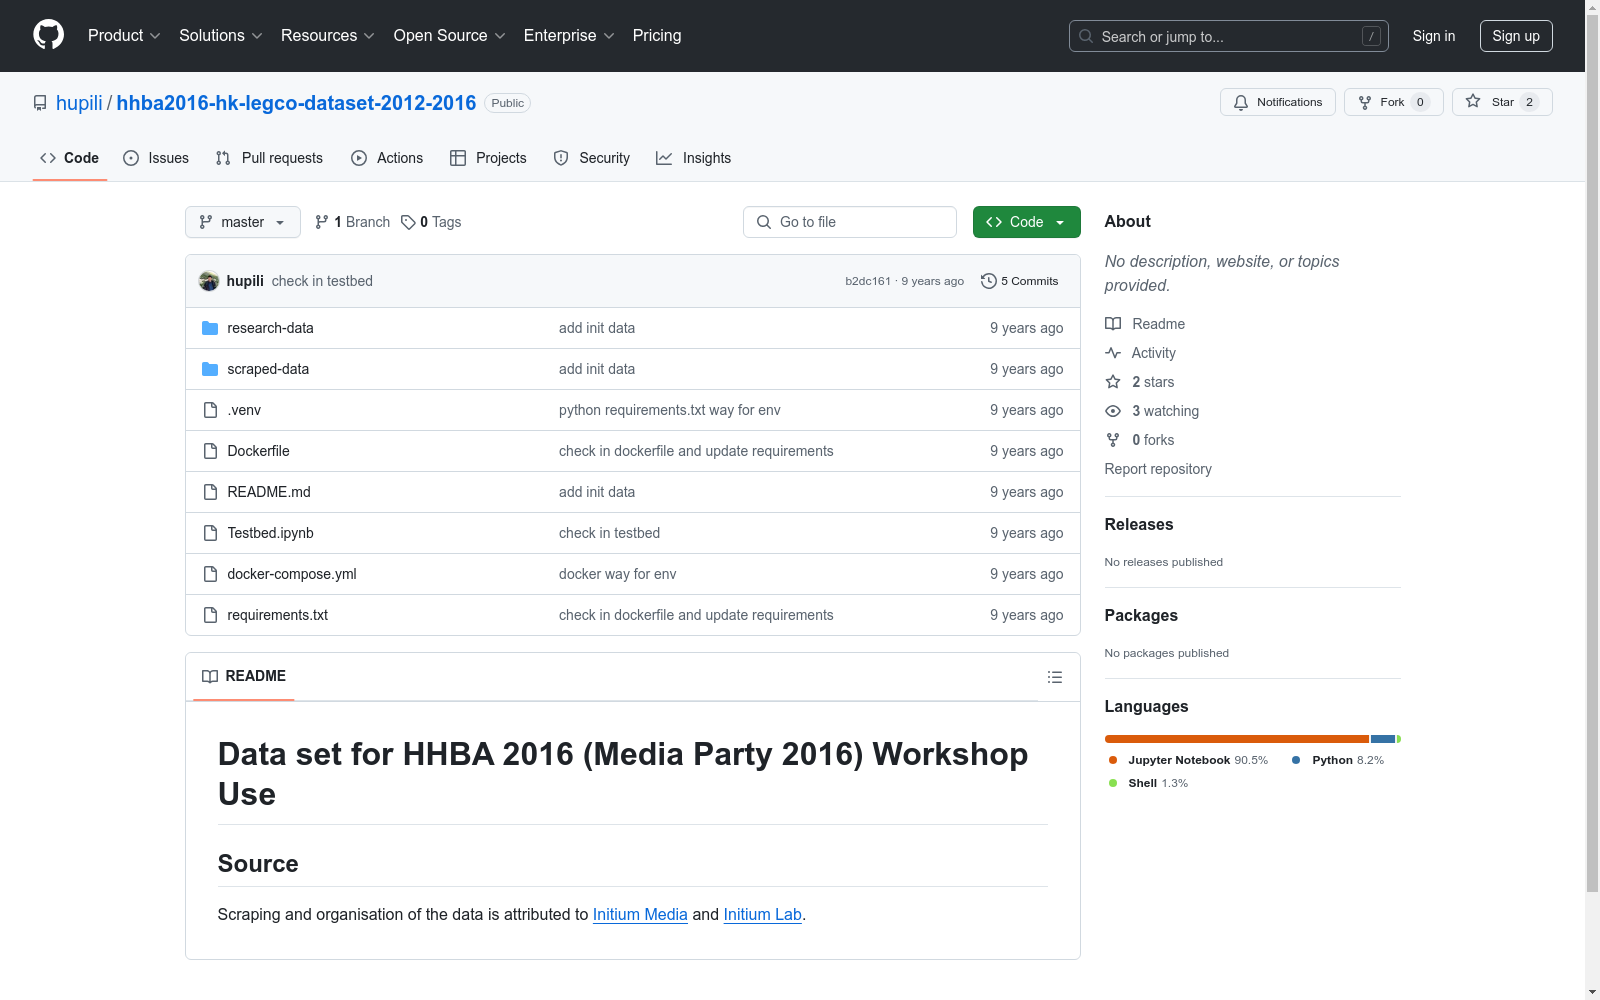Open the README tab in file viewer
This screenshot has height=1000, width=1600.
tap(244, 677)
